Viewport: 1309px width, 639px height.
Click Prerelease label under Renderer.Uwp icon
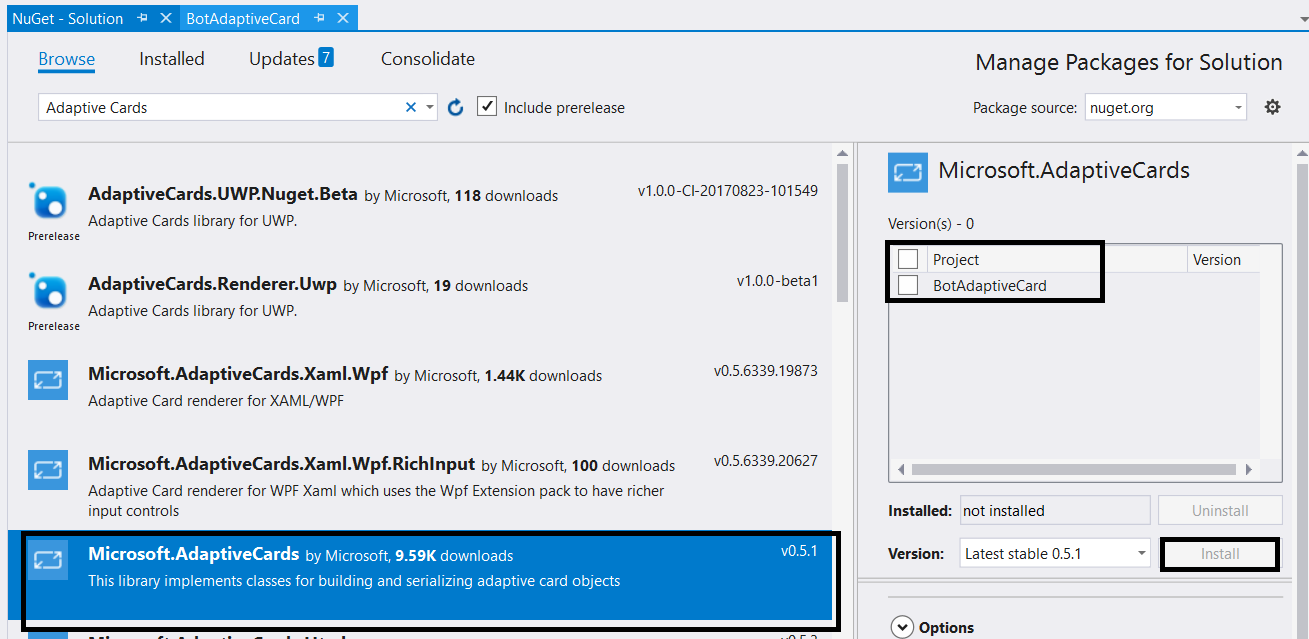[x=54, y=326]
